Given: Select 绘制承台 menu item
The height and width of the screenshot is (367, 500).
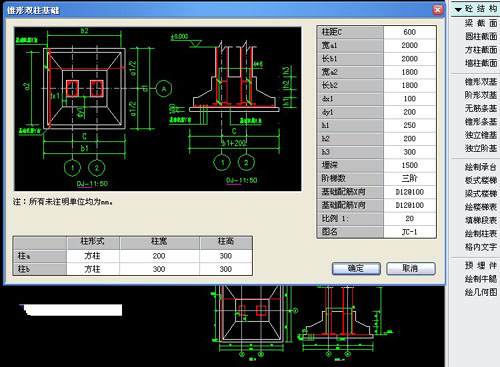Looking at the screenshot, I should tap(480, 167).
